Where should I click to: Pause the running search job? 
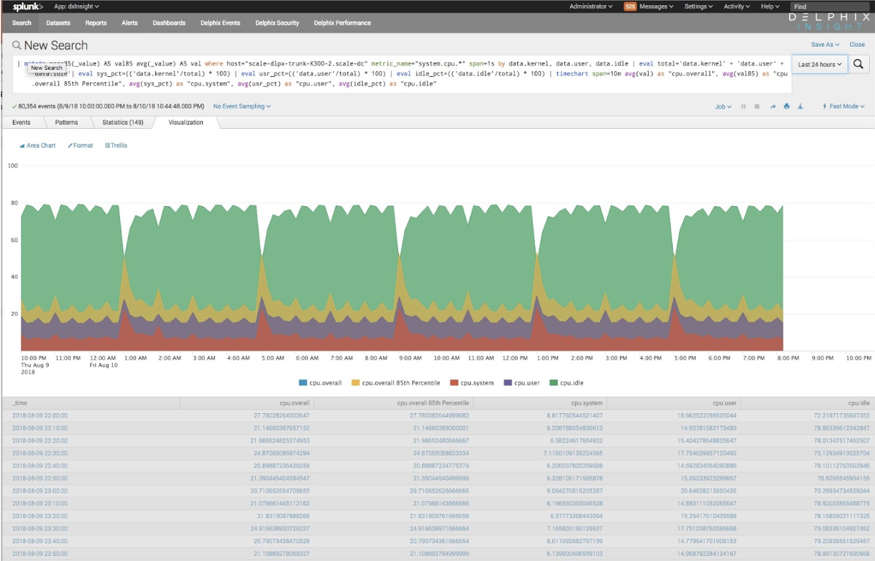pos(743,107)
